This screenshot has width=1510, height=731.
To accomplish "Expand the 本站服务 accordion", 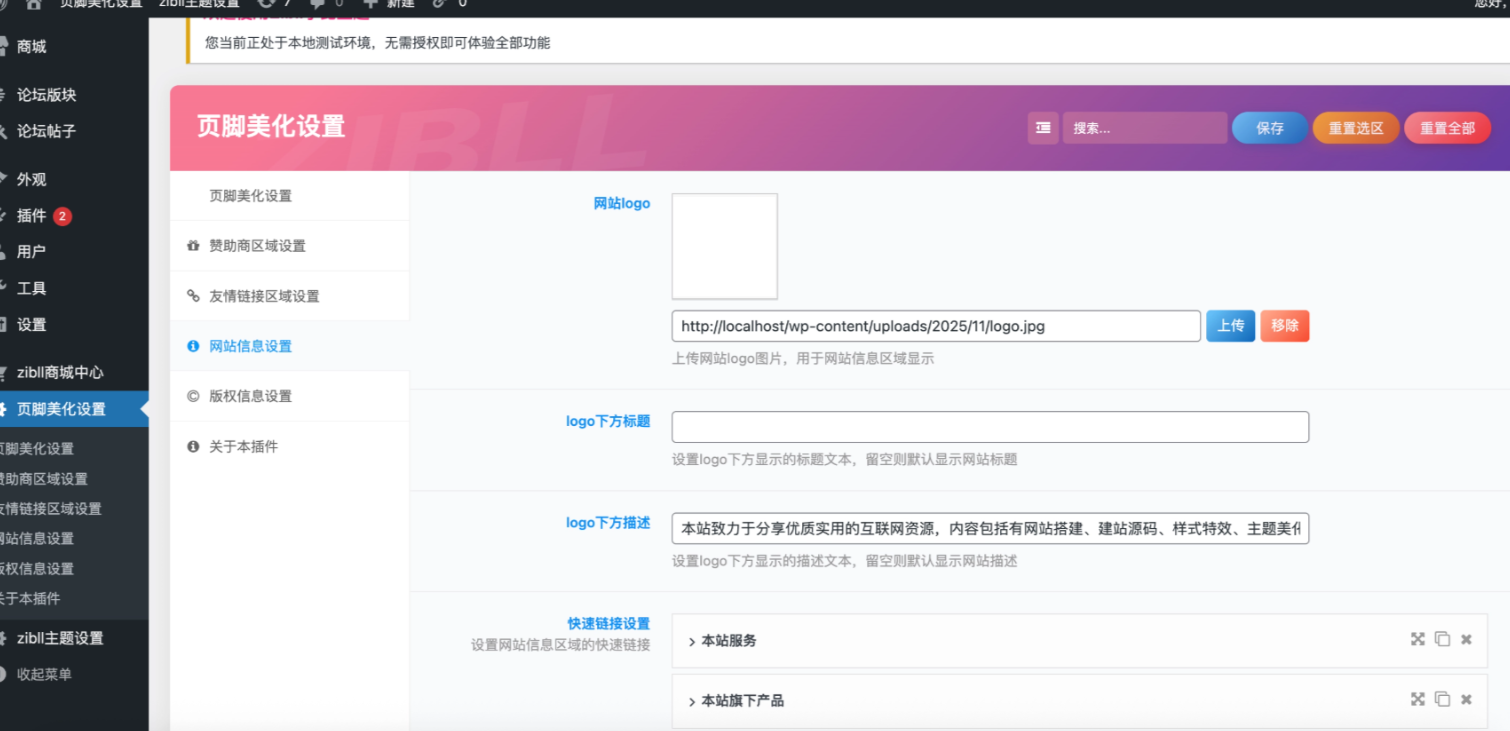I will tap(729, 641).
